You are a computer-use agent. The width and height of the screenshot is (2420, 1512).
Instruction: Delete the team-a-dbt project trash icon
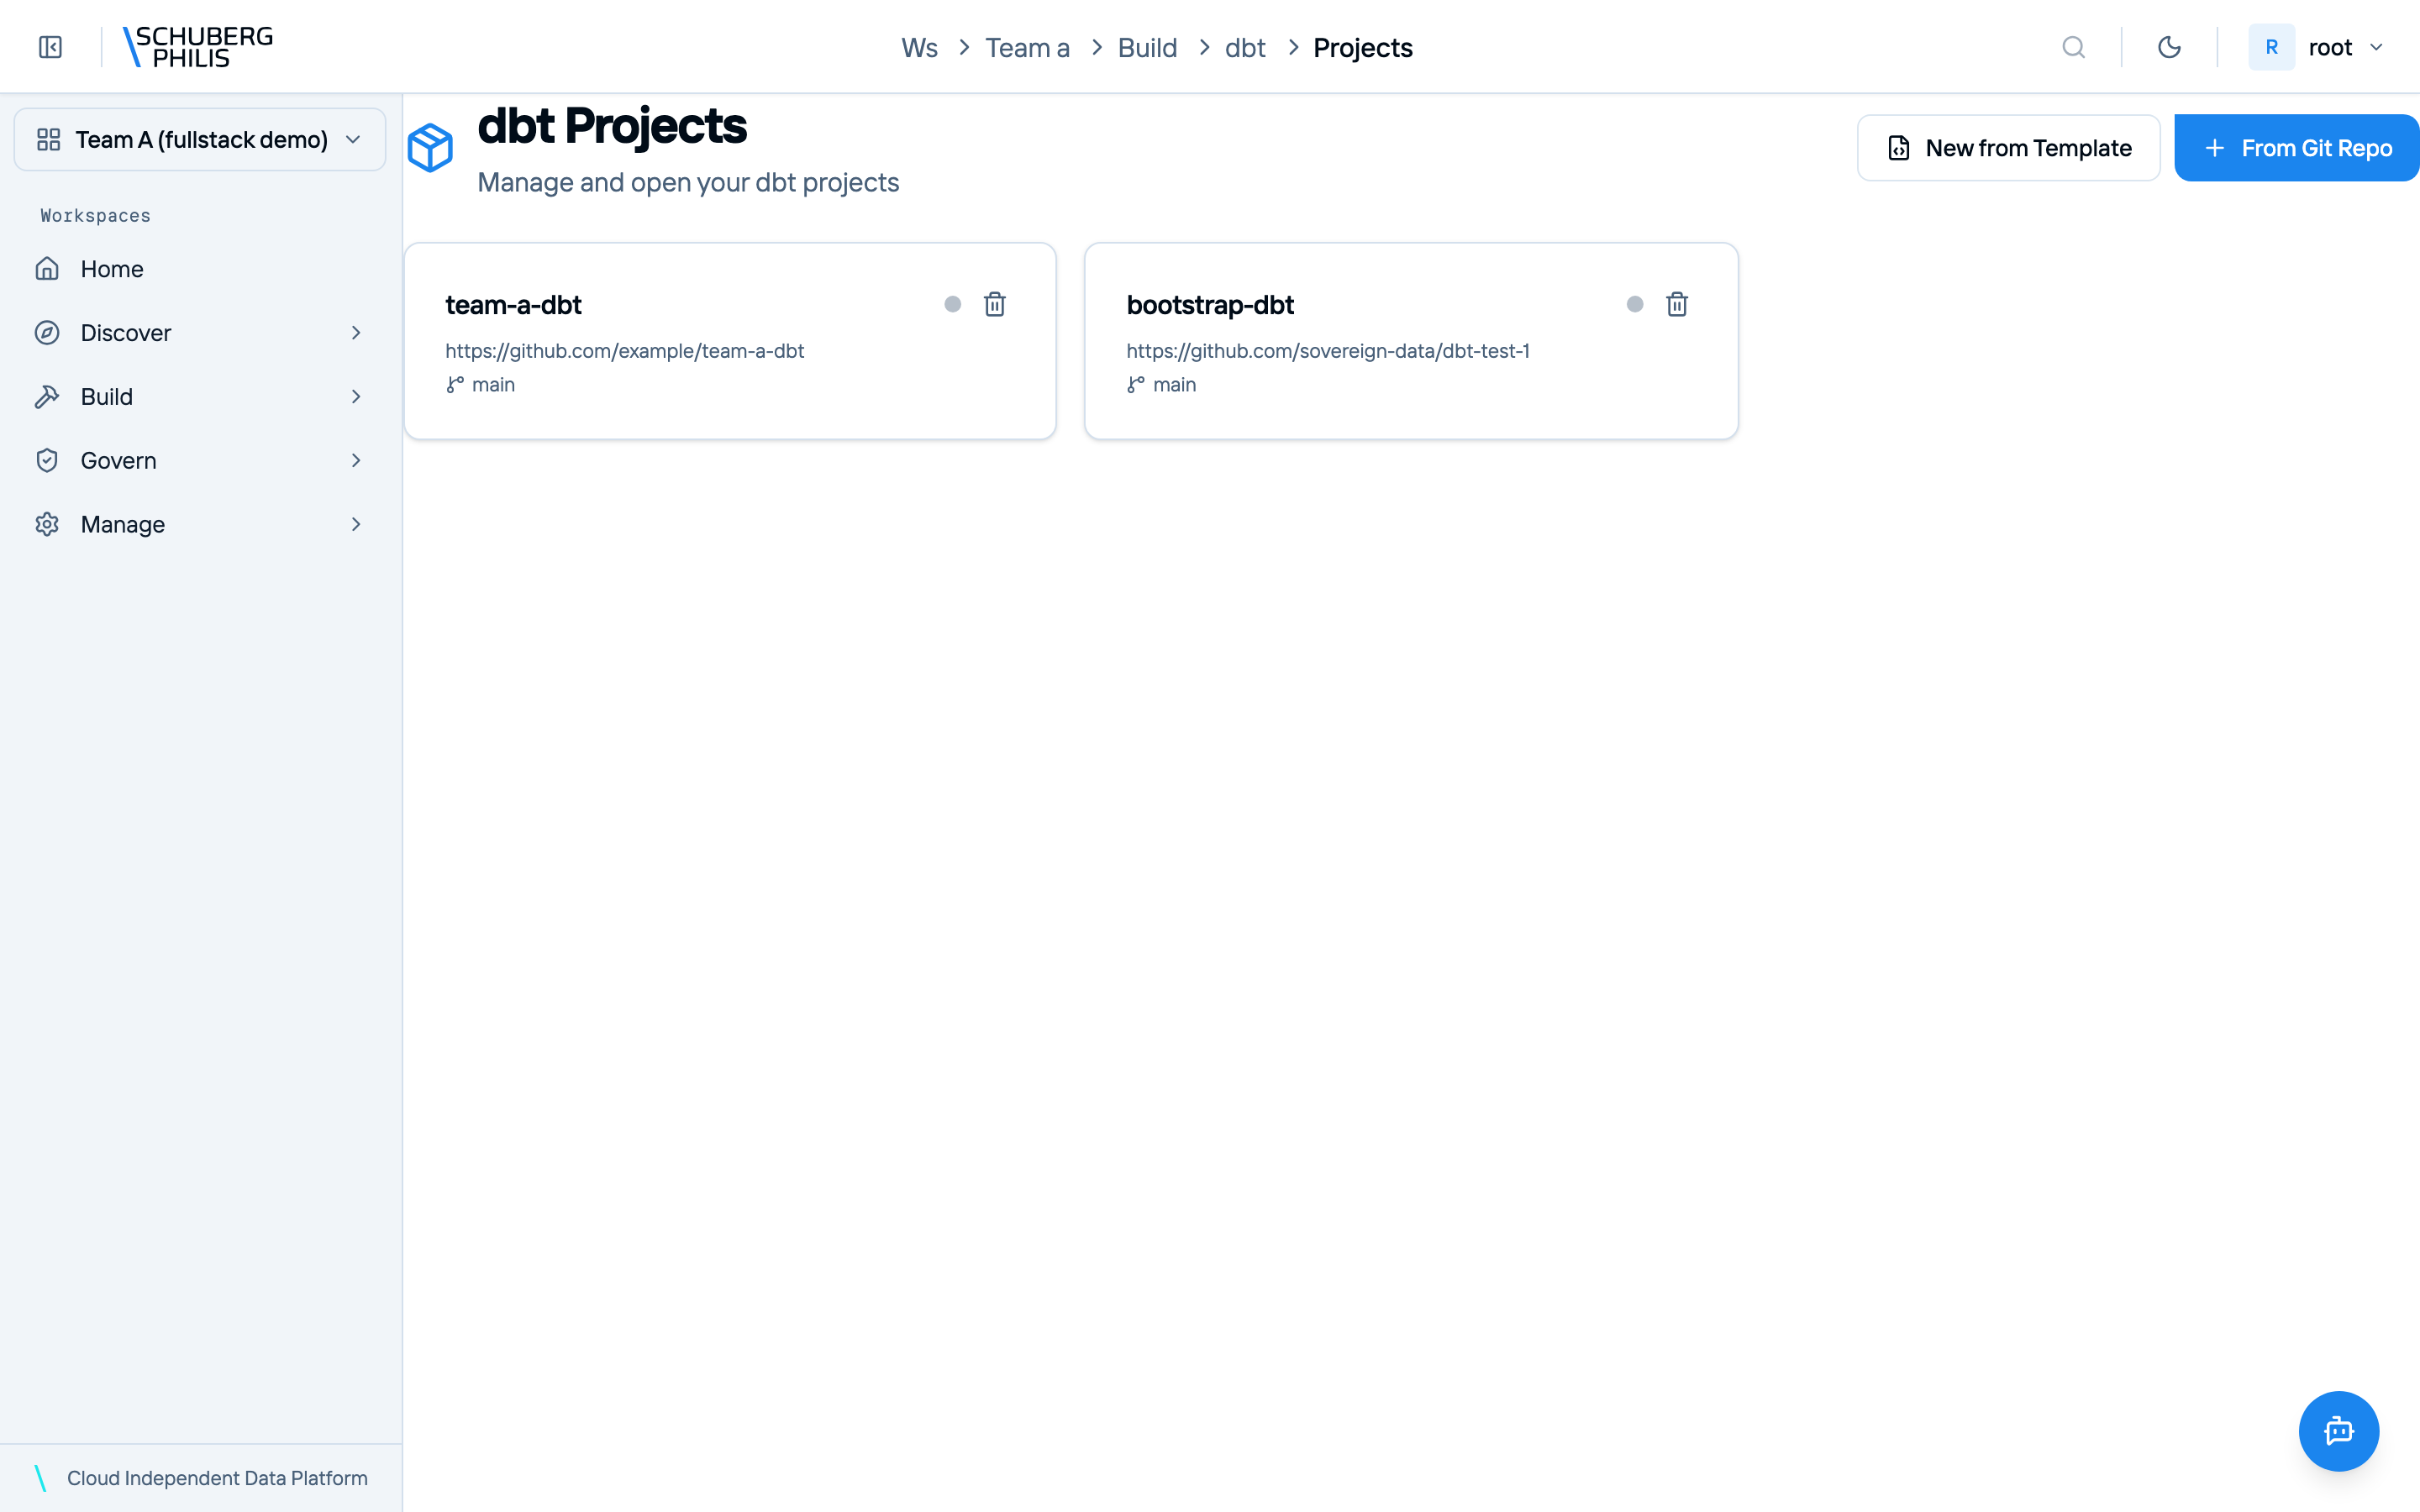coord(994,304)
